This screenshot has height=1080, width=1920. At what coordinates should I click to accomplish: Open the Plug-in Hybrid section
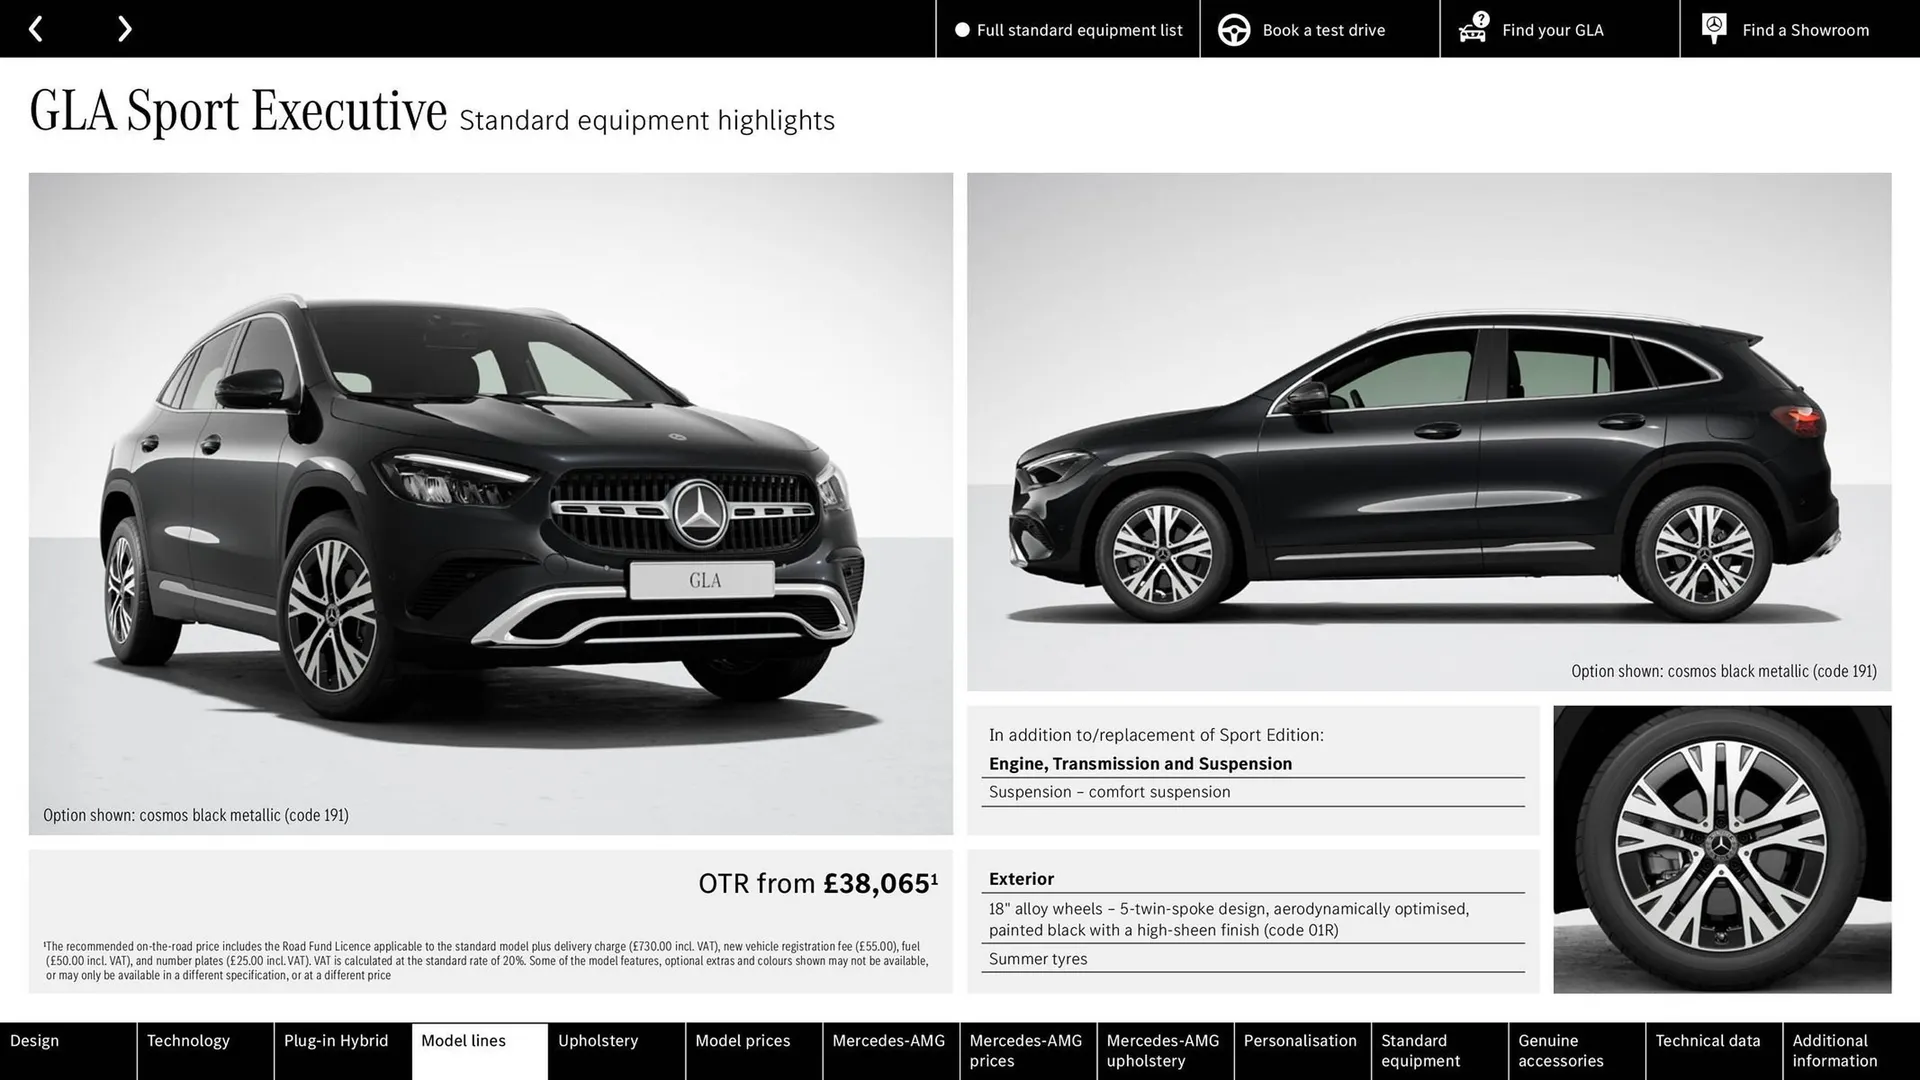click(335, 1040)
